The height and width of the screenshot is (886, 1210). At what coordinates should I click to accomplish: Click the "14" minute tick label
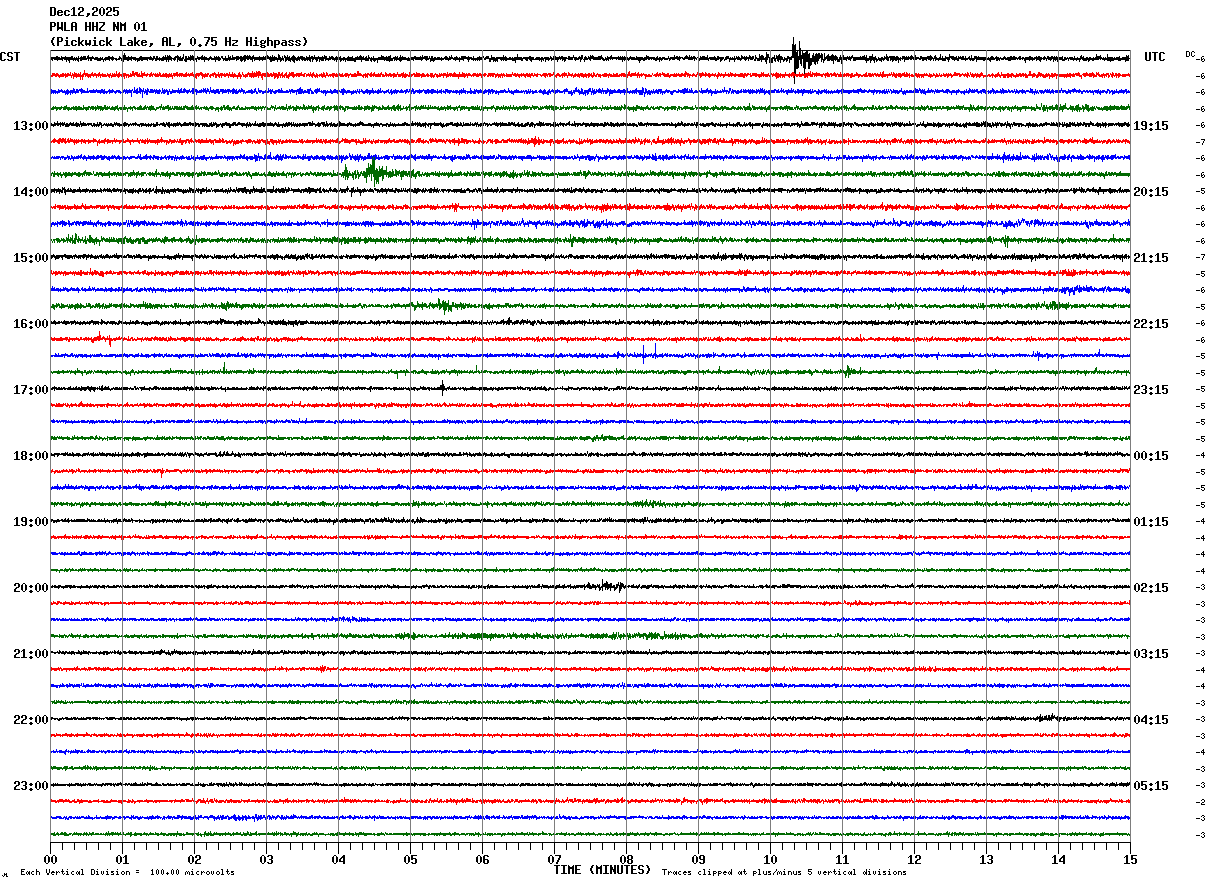[1058, 859]
